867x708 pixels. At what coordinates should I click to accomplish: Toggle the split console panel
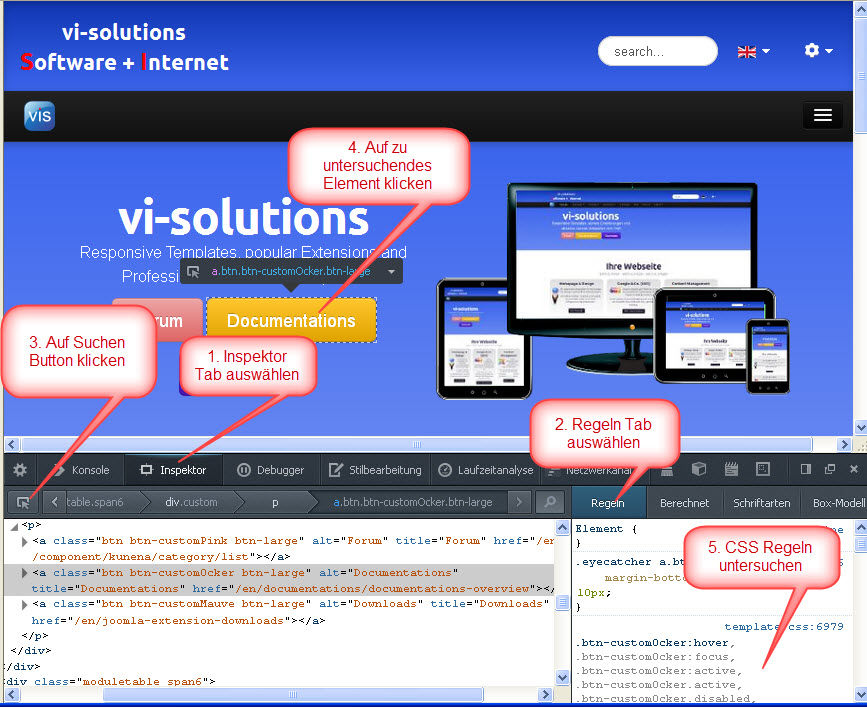point(807,469)
